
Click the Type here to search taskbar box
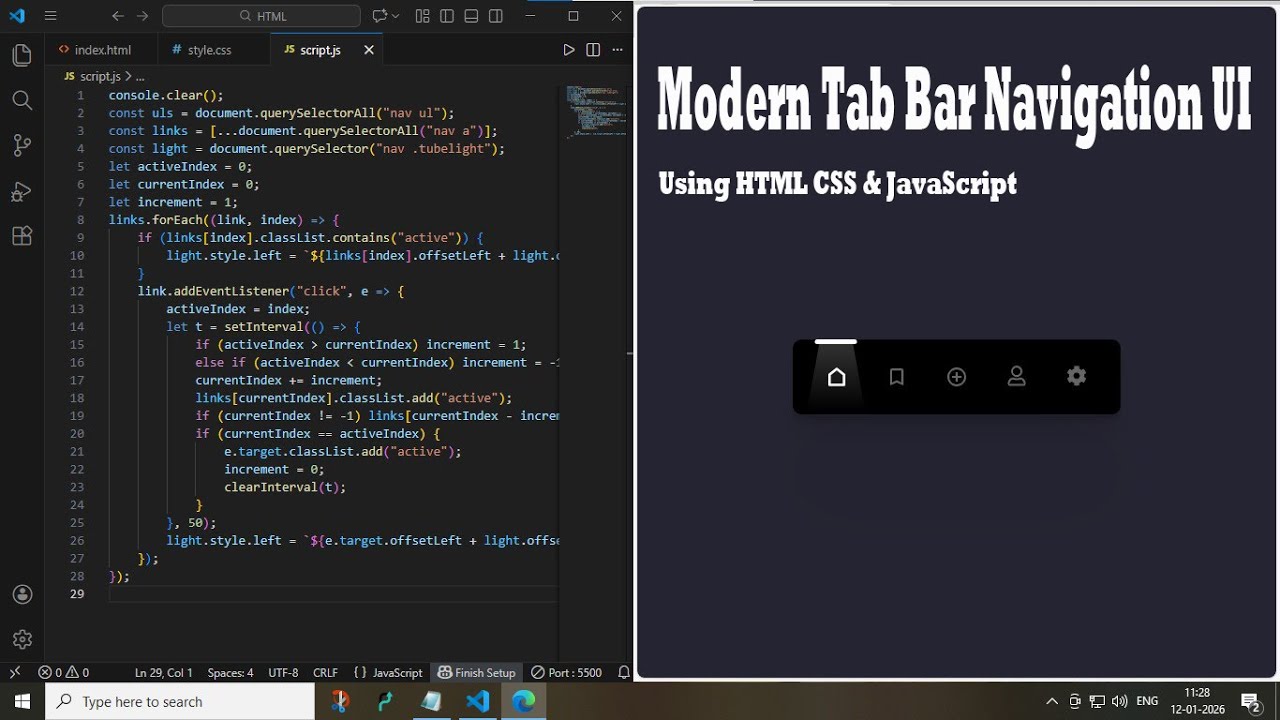pyautogui.click(x=180, y=701)
